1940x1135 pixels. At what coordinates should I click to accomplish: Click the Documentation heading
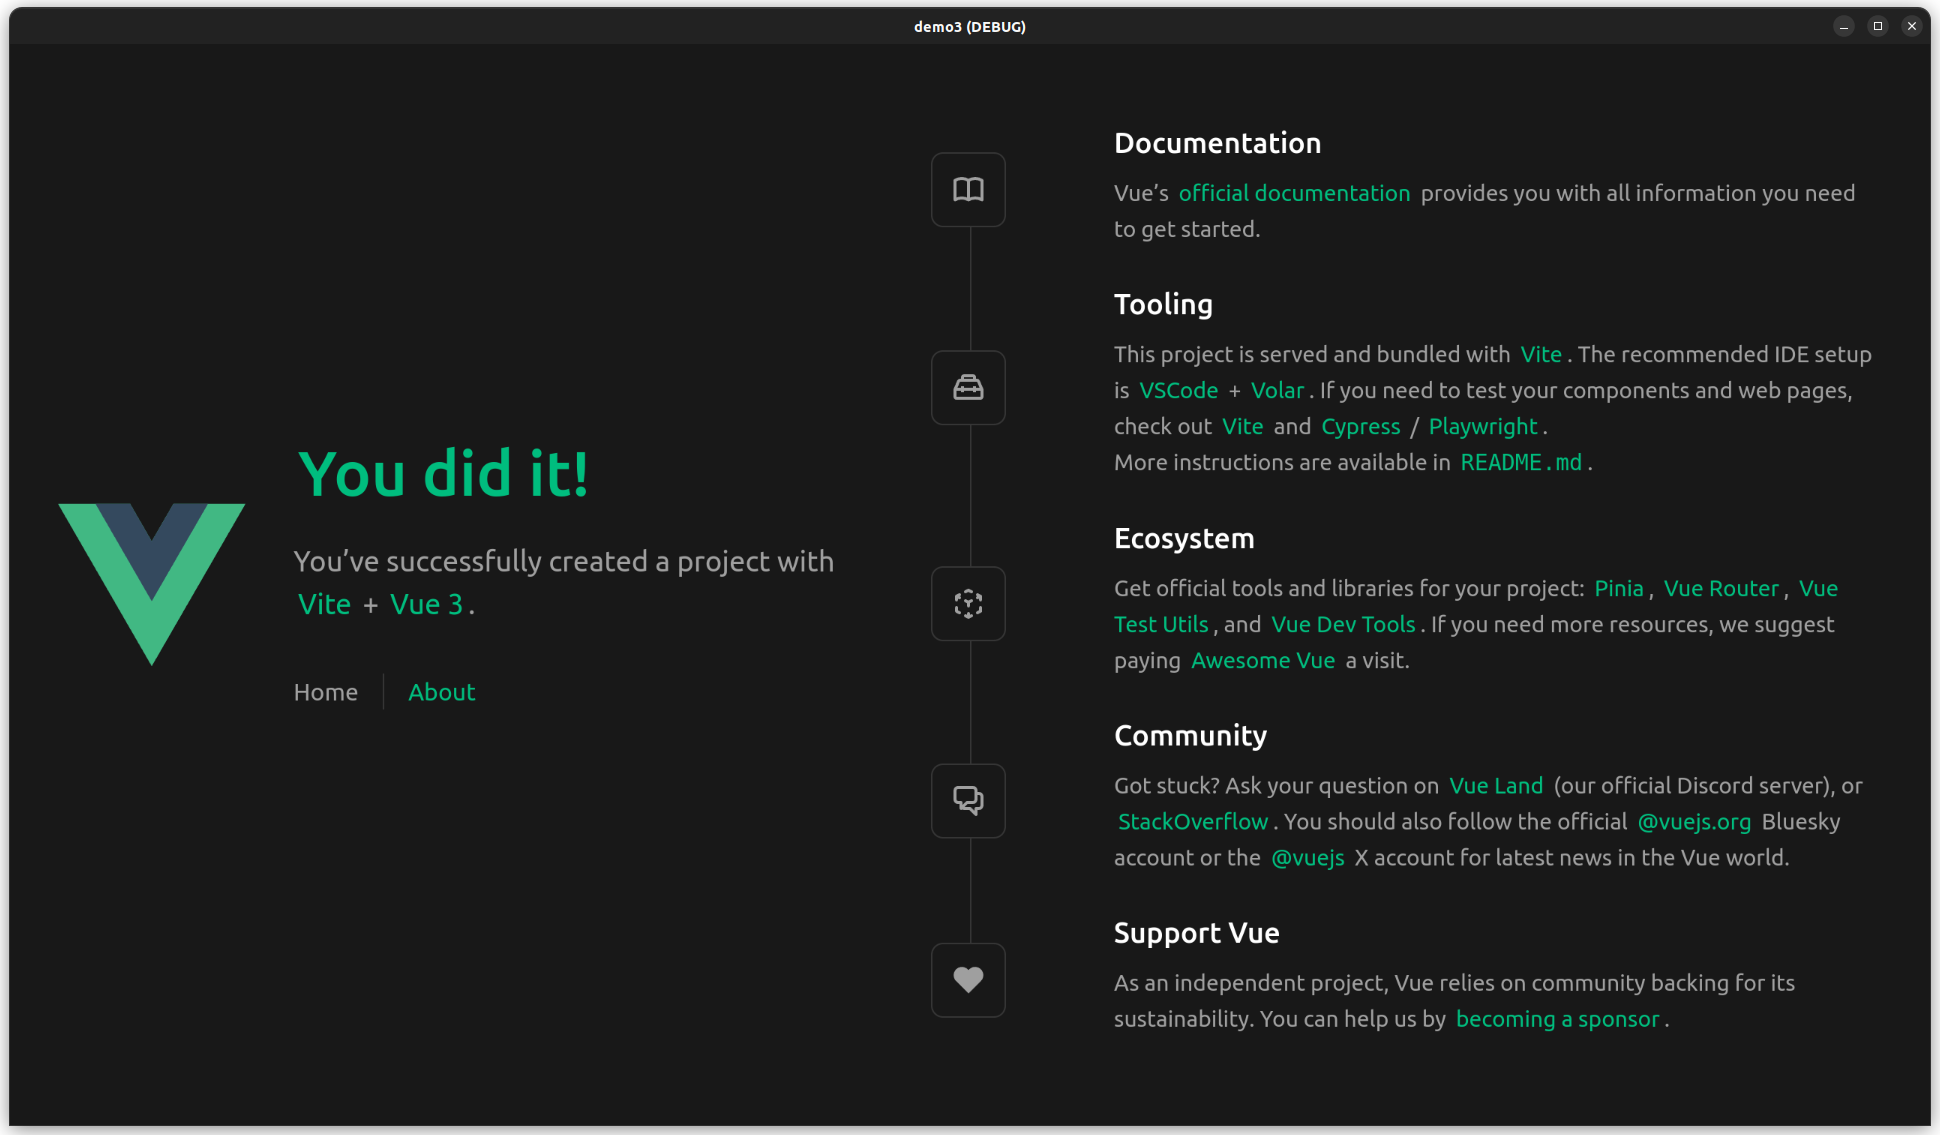point(1217,143)
